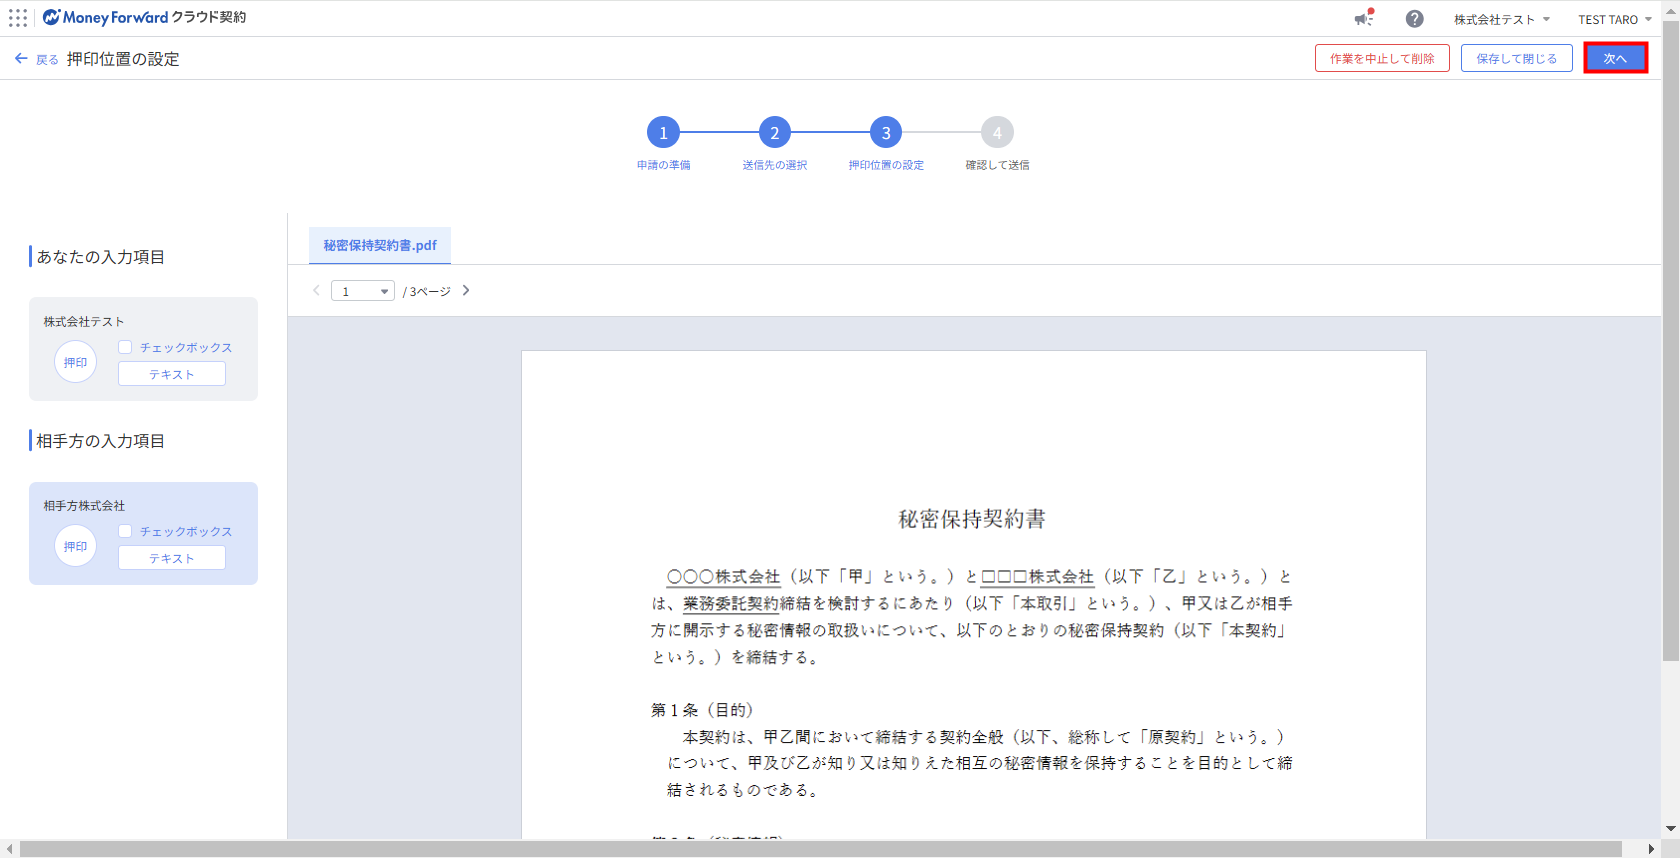Toggle チェックボックス under 株式会社テスト
This screenshot has width=1680, height=858.
(x=125, y=347)
